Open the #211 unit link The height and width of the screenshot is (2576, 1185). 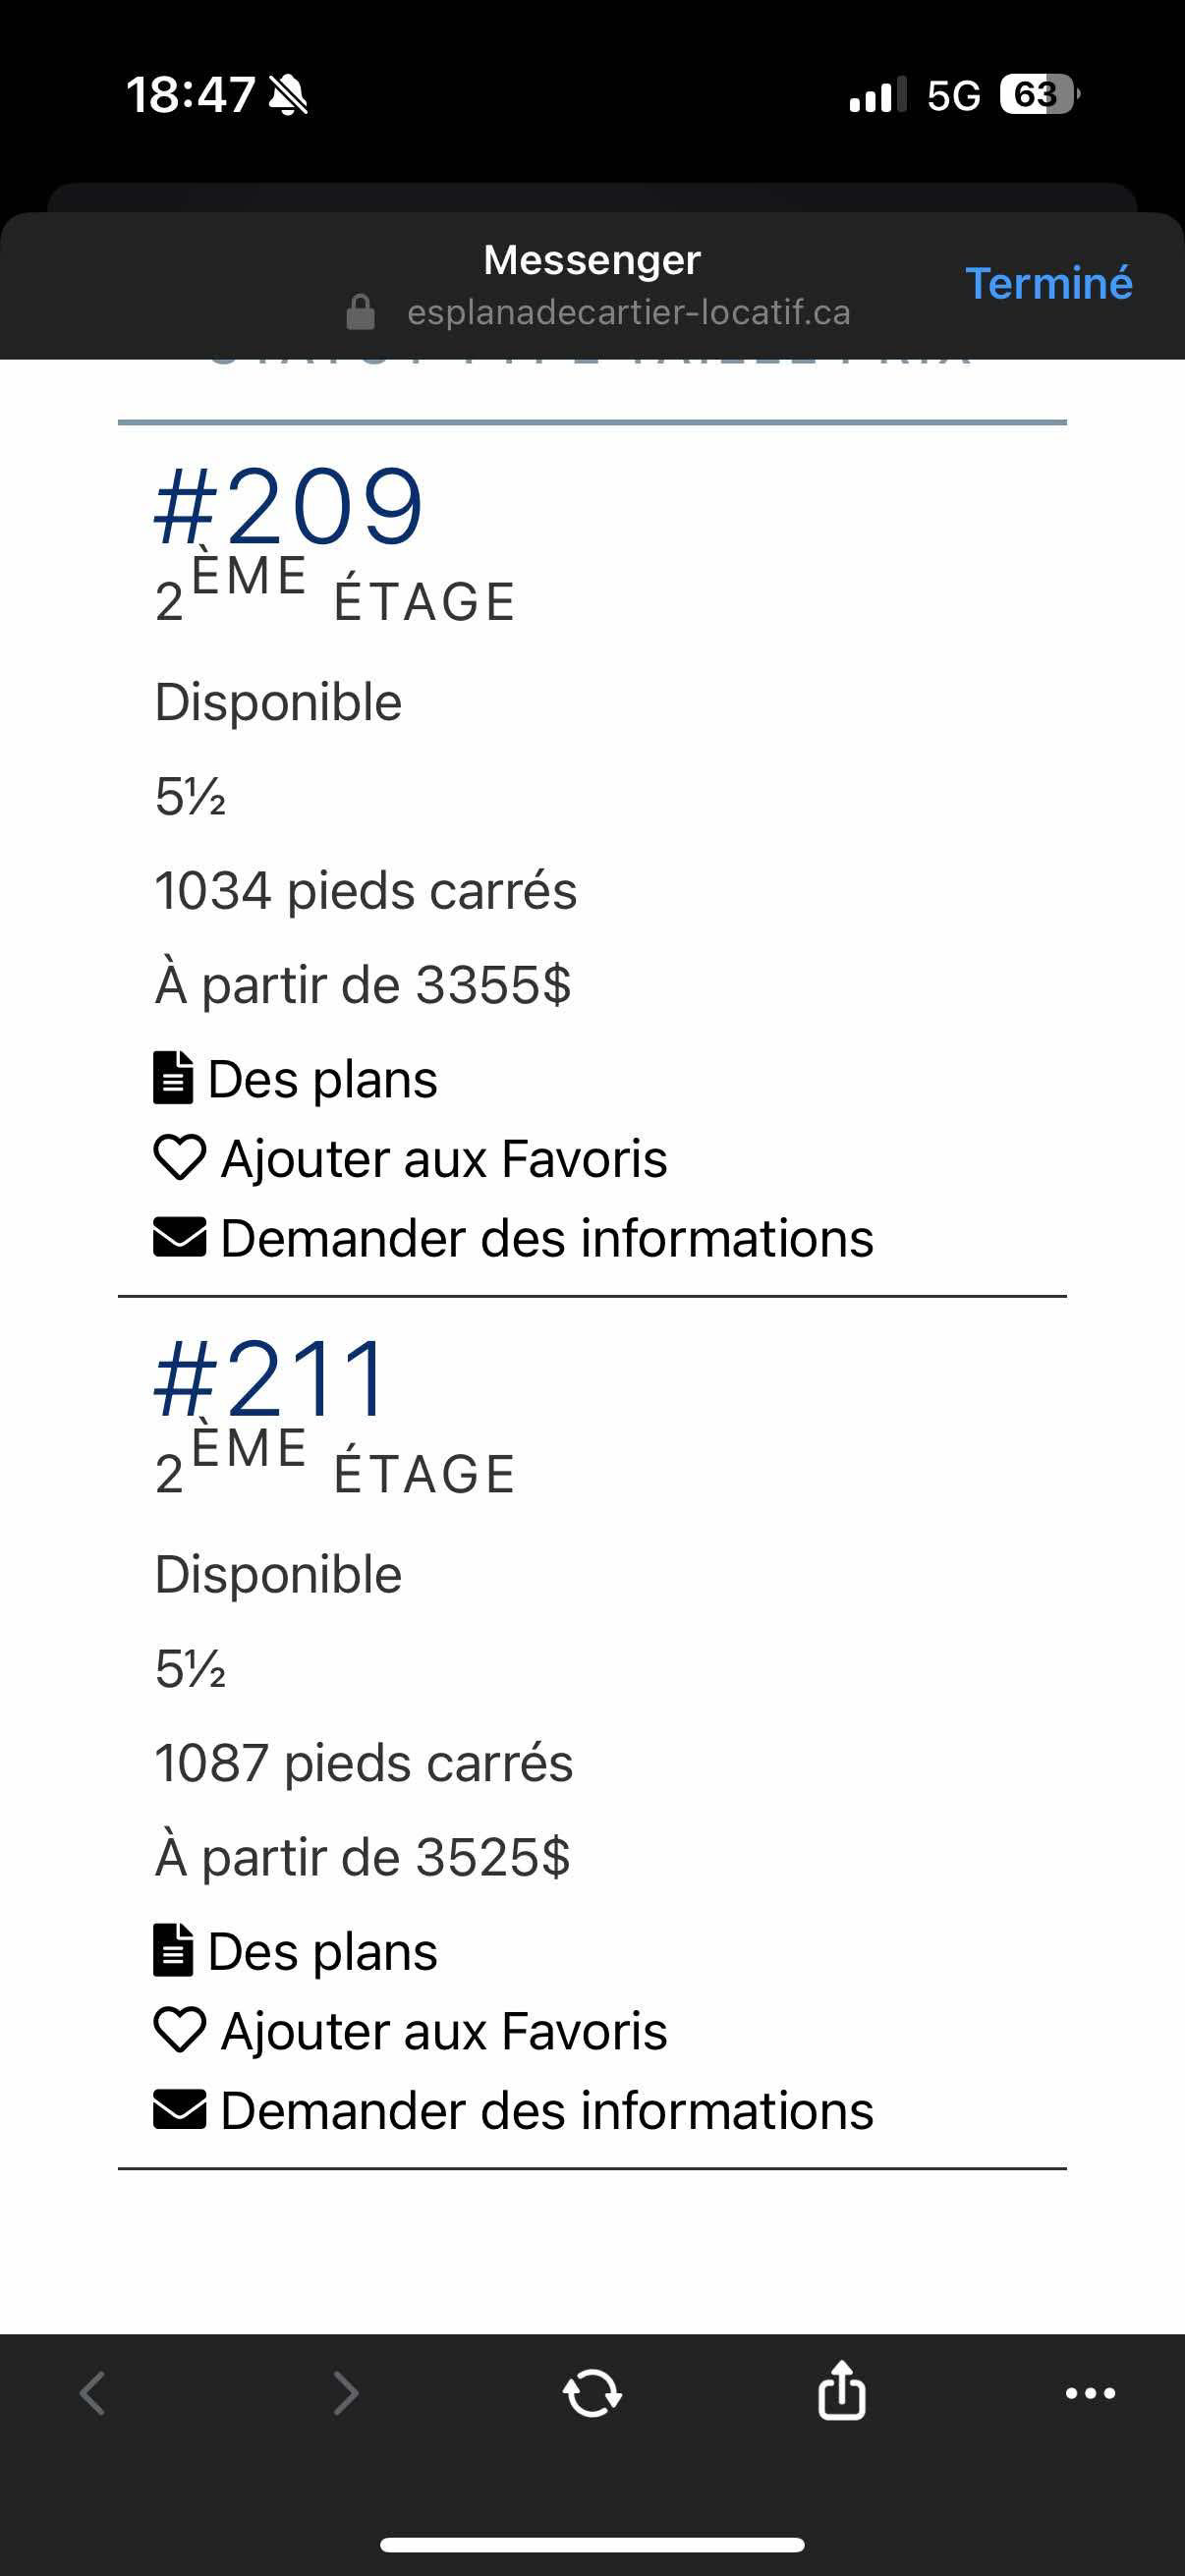270,1378
